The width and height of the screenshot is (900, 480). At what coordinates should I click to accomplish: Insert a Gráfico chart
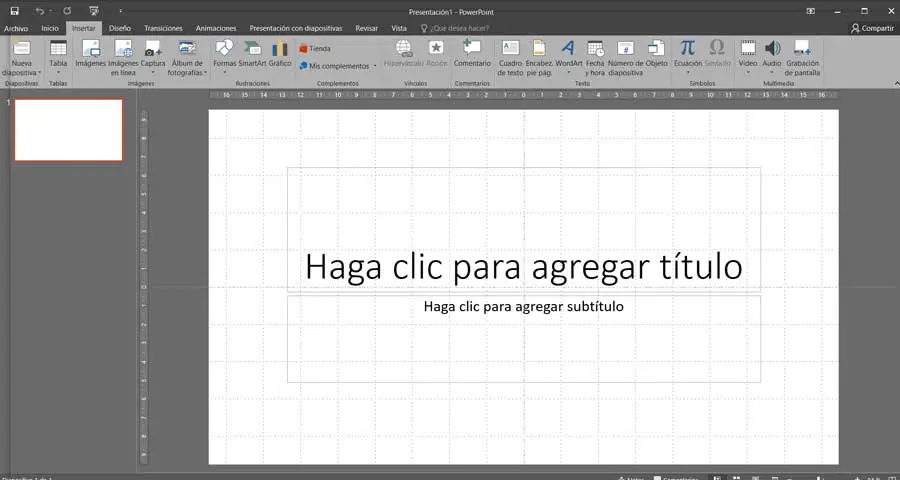[x=280, y=54]
